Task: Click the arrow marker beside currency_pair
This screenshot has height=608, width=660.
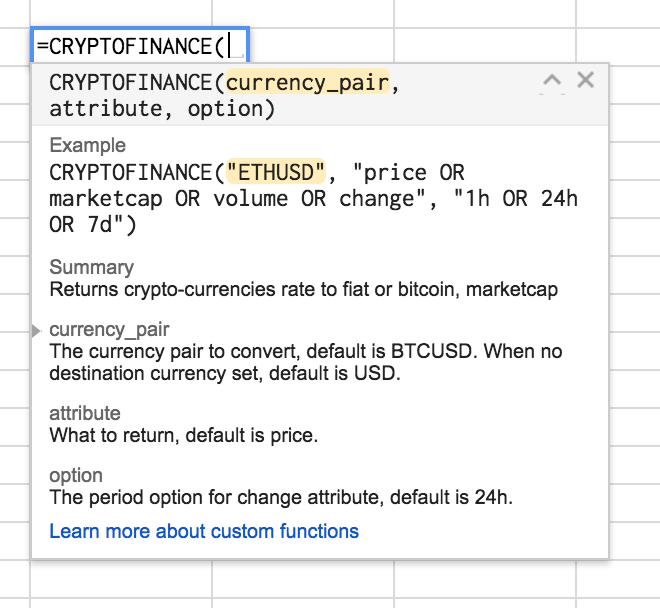Action: click(x=37, y=330)
